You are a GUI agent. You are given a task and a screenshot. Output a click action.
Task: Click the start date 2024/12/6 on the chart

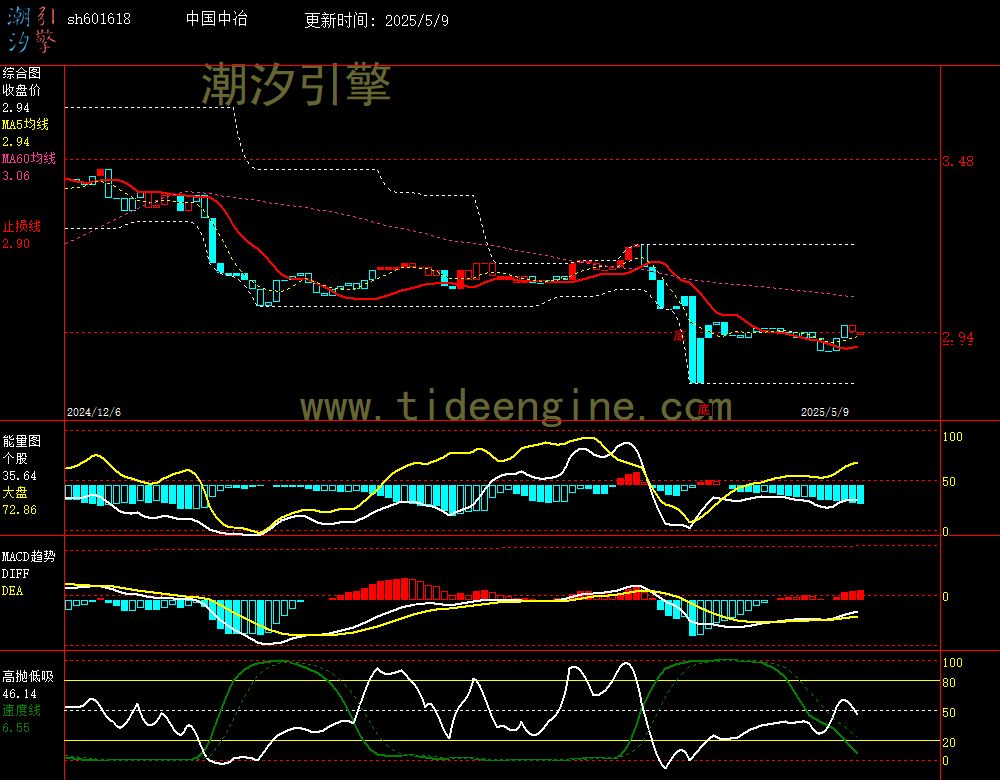point(94,412)
